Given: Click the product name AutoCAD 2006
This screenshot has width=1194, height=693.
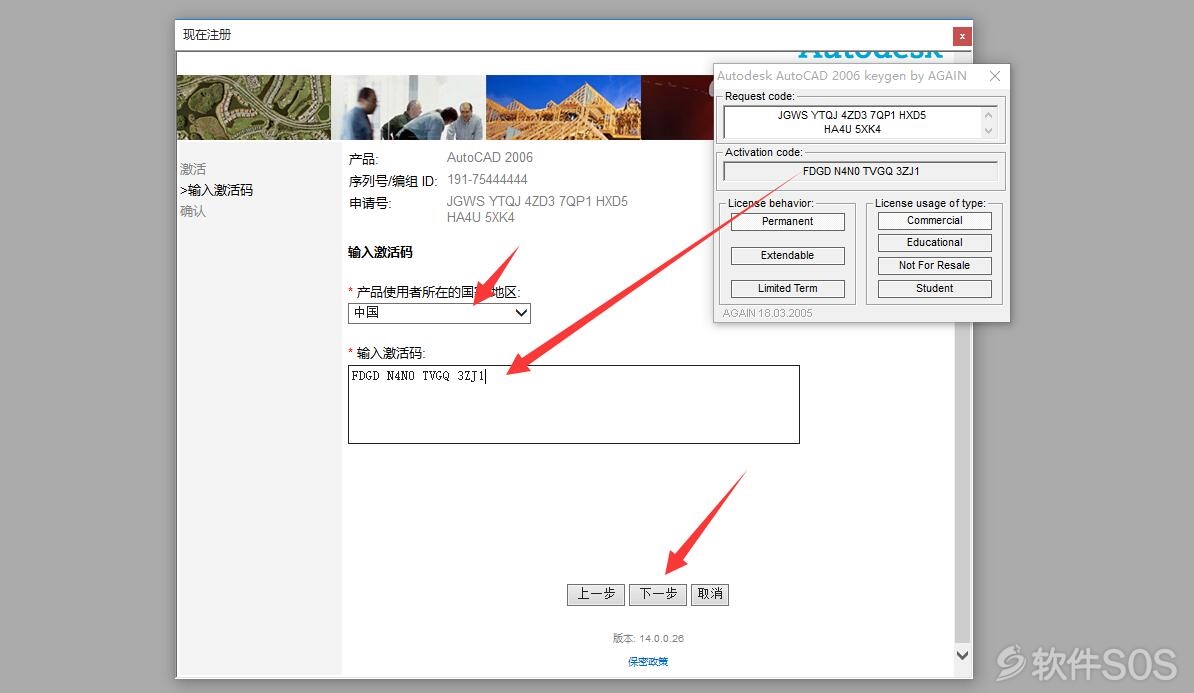Looking at the screenshot, I should pyautogui.click(x=490, y=158).
